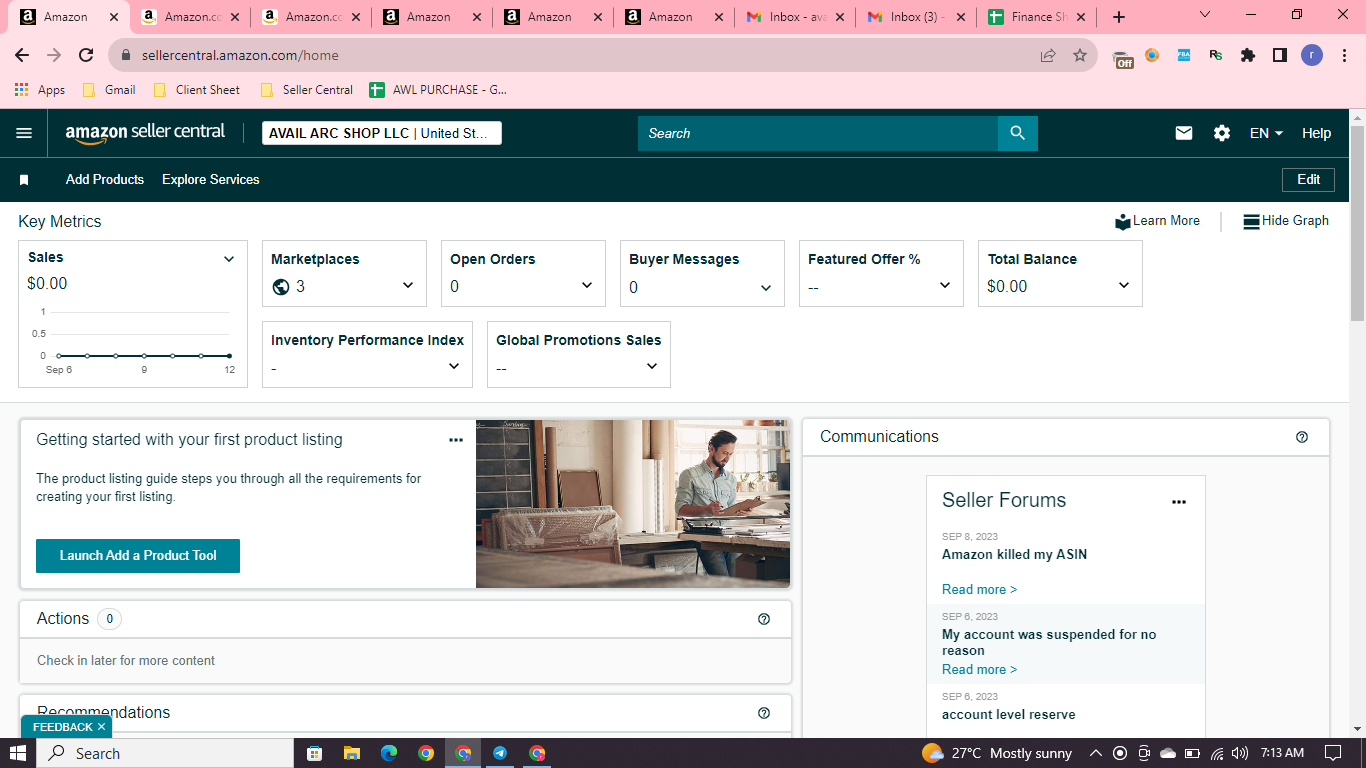Open Chrome tab search chevron
The height and width of the screenshot is (768, 1366).
[1204, 16]
